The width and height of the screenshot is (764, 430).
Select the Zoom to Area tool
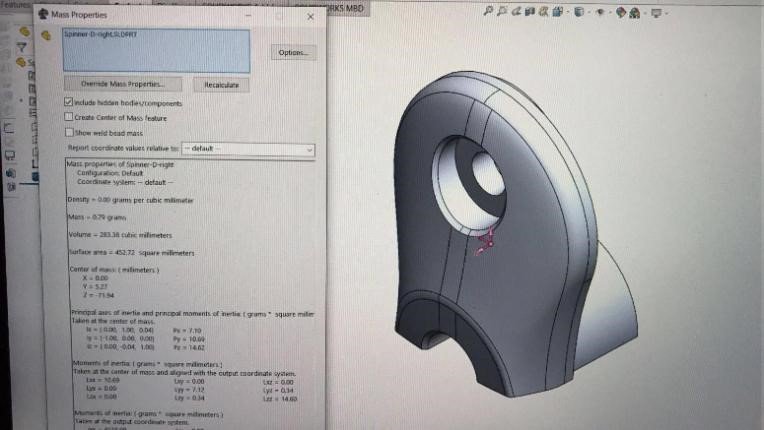point(502,11)
